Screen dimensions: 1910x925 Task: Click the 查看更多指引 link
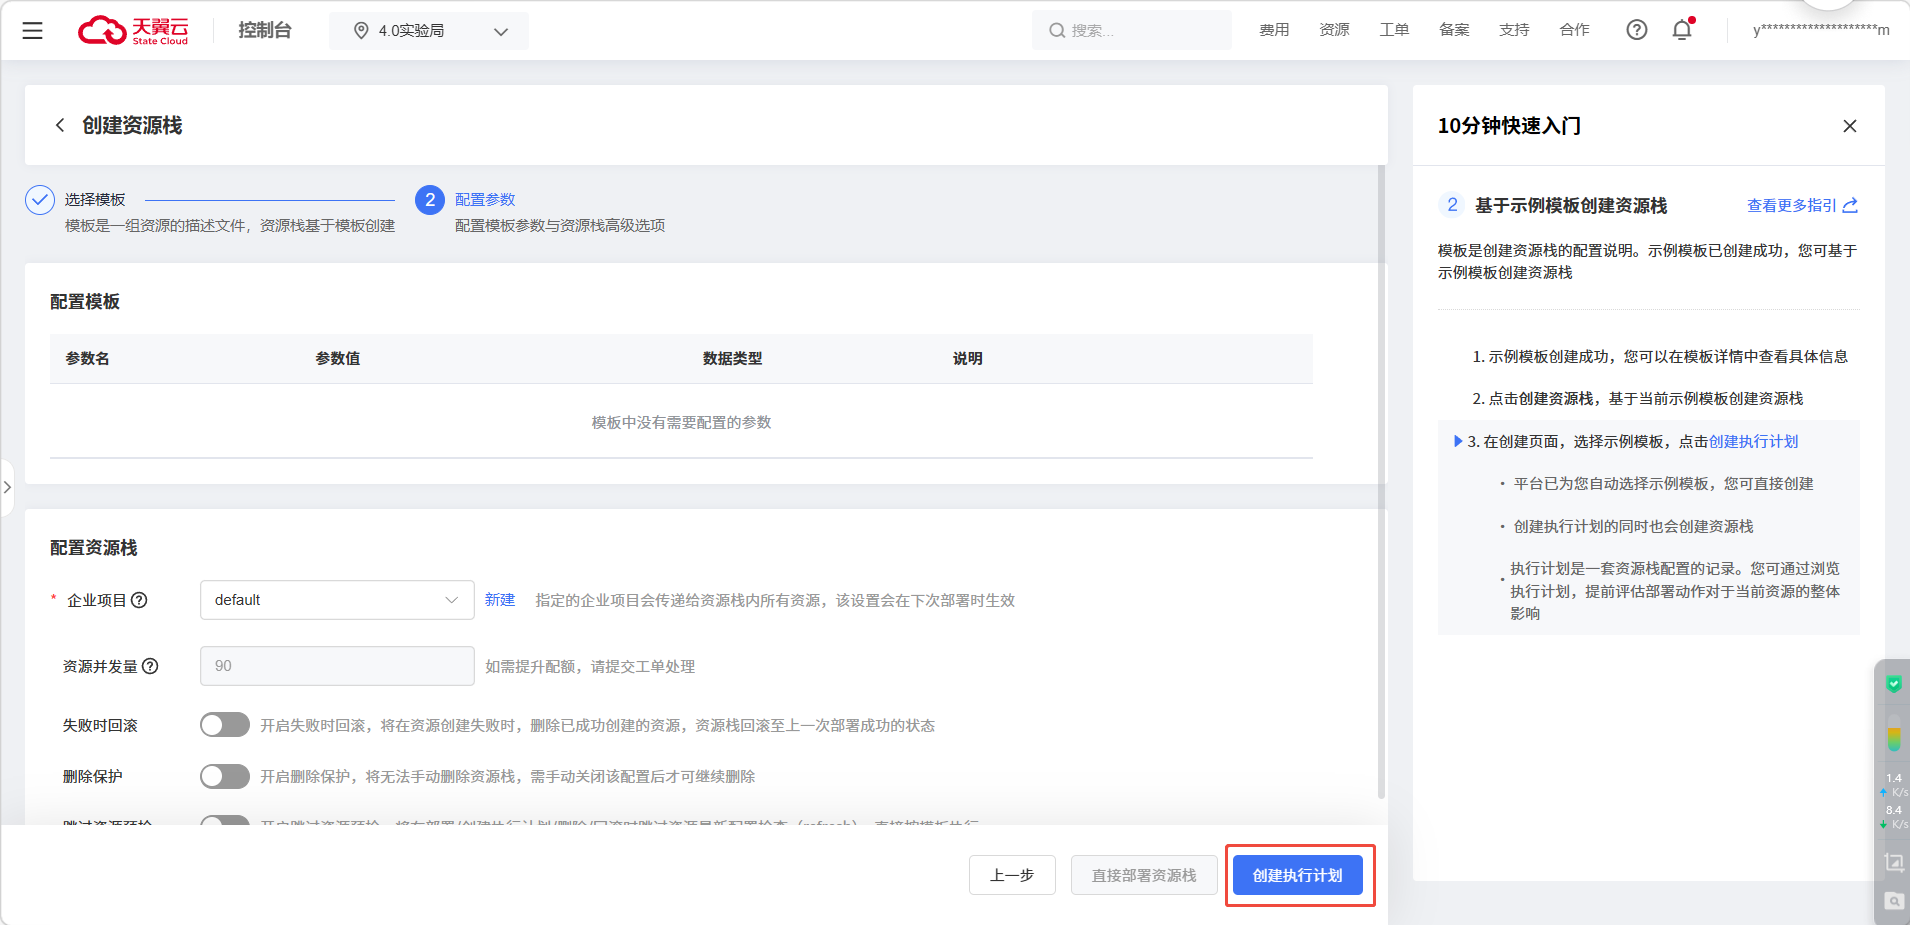pyautogui.click(x=1801, y=205)
